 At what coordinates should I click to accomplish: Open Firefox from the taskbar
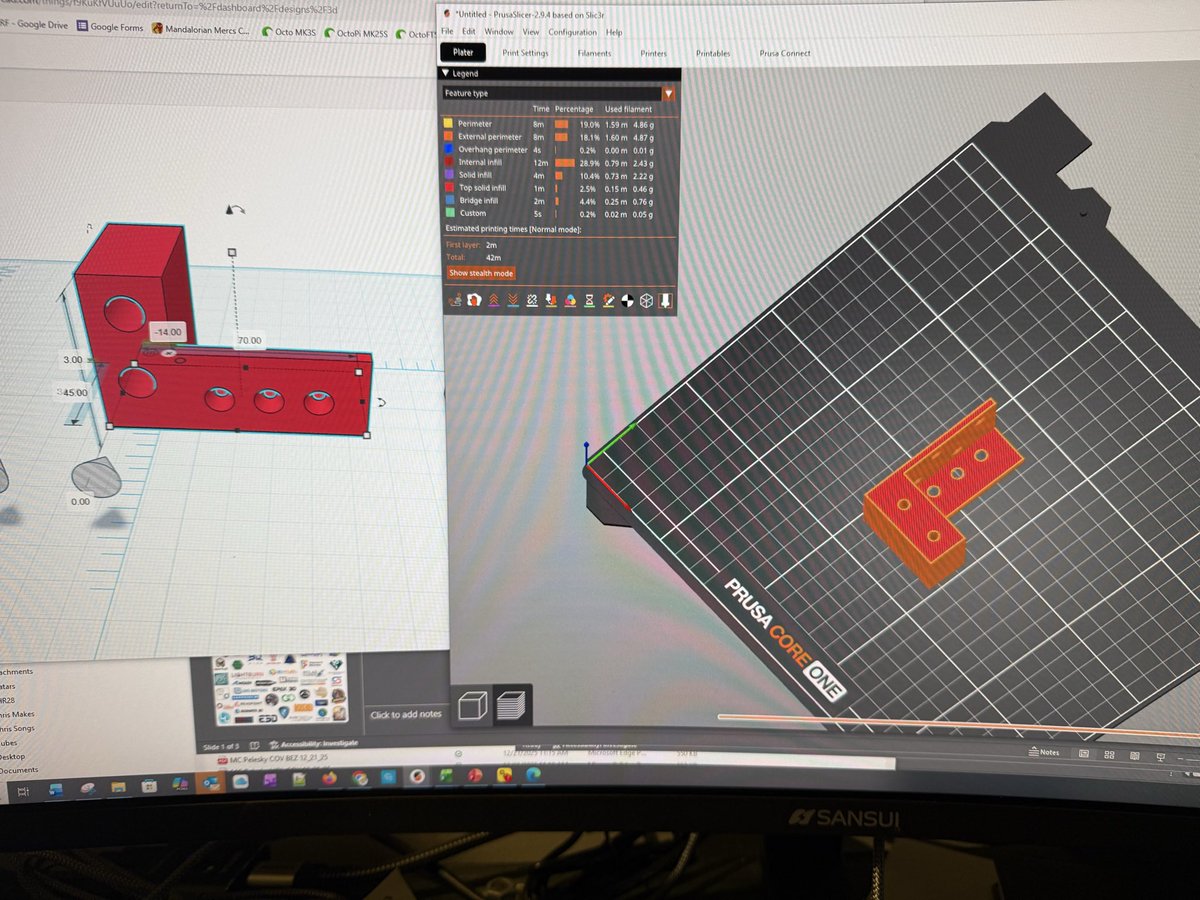329,777
